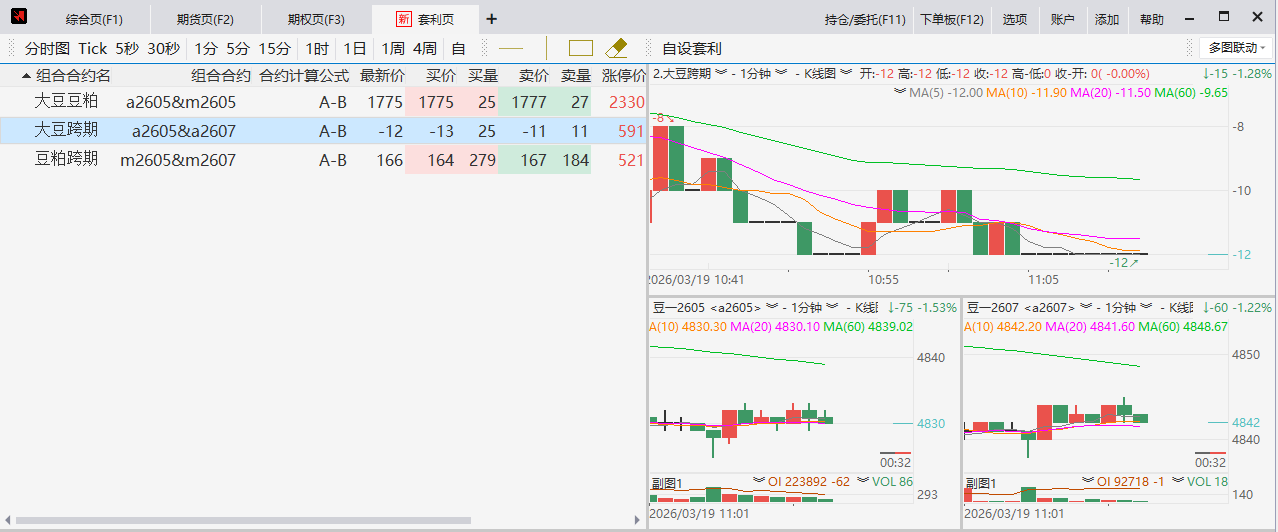
Task: Switch chart period to 15分
Action: pos(274,48)
